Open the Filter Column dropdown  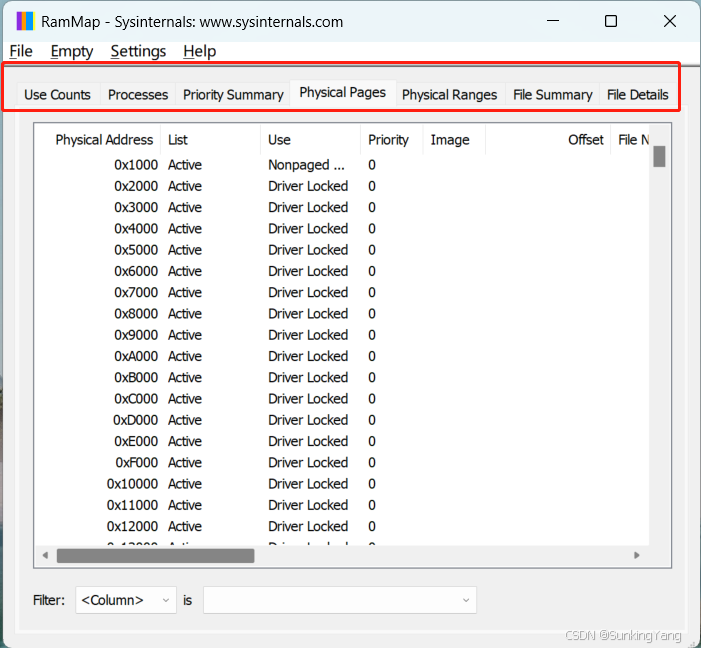pos(126,600)
